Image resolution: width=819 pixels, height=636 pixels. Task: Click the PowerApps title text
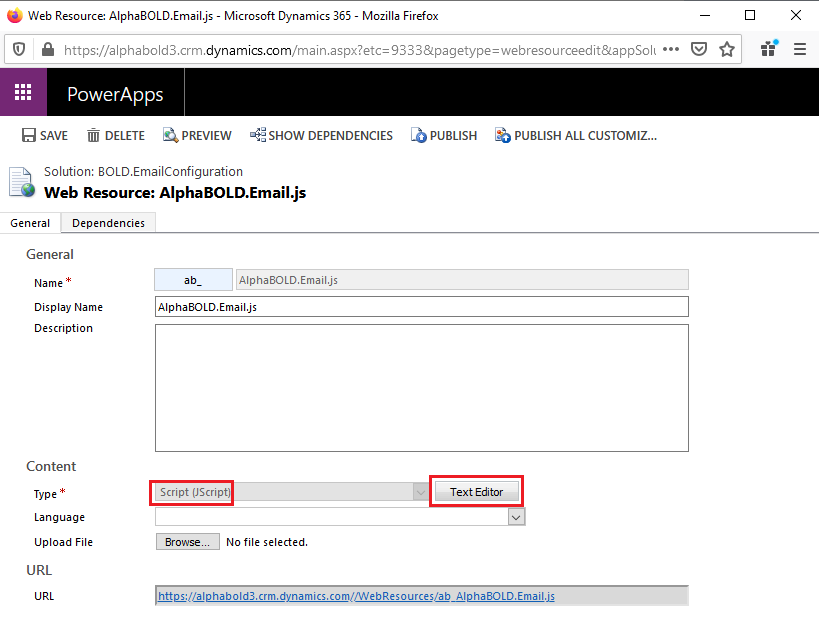pyautogui.click(x=115, y=95)
